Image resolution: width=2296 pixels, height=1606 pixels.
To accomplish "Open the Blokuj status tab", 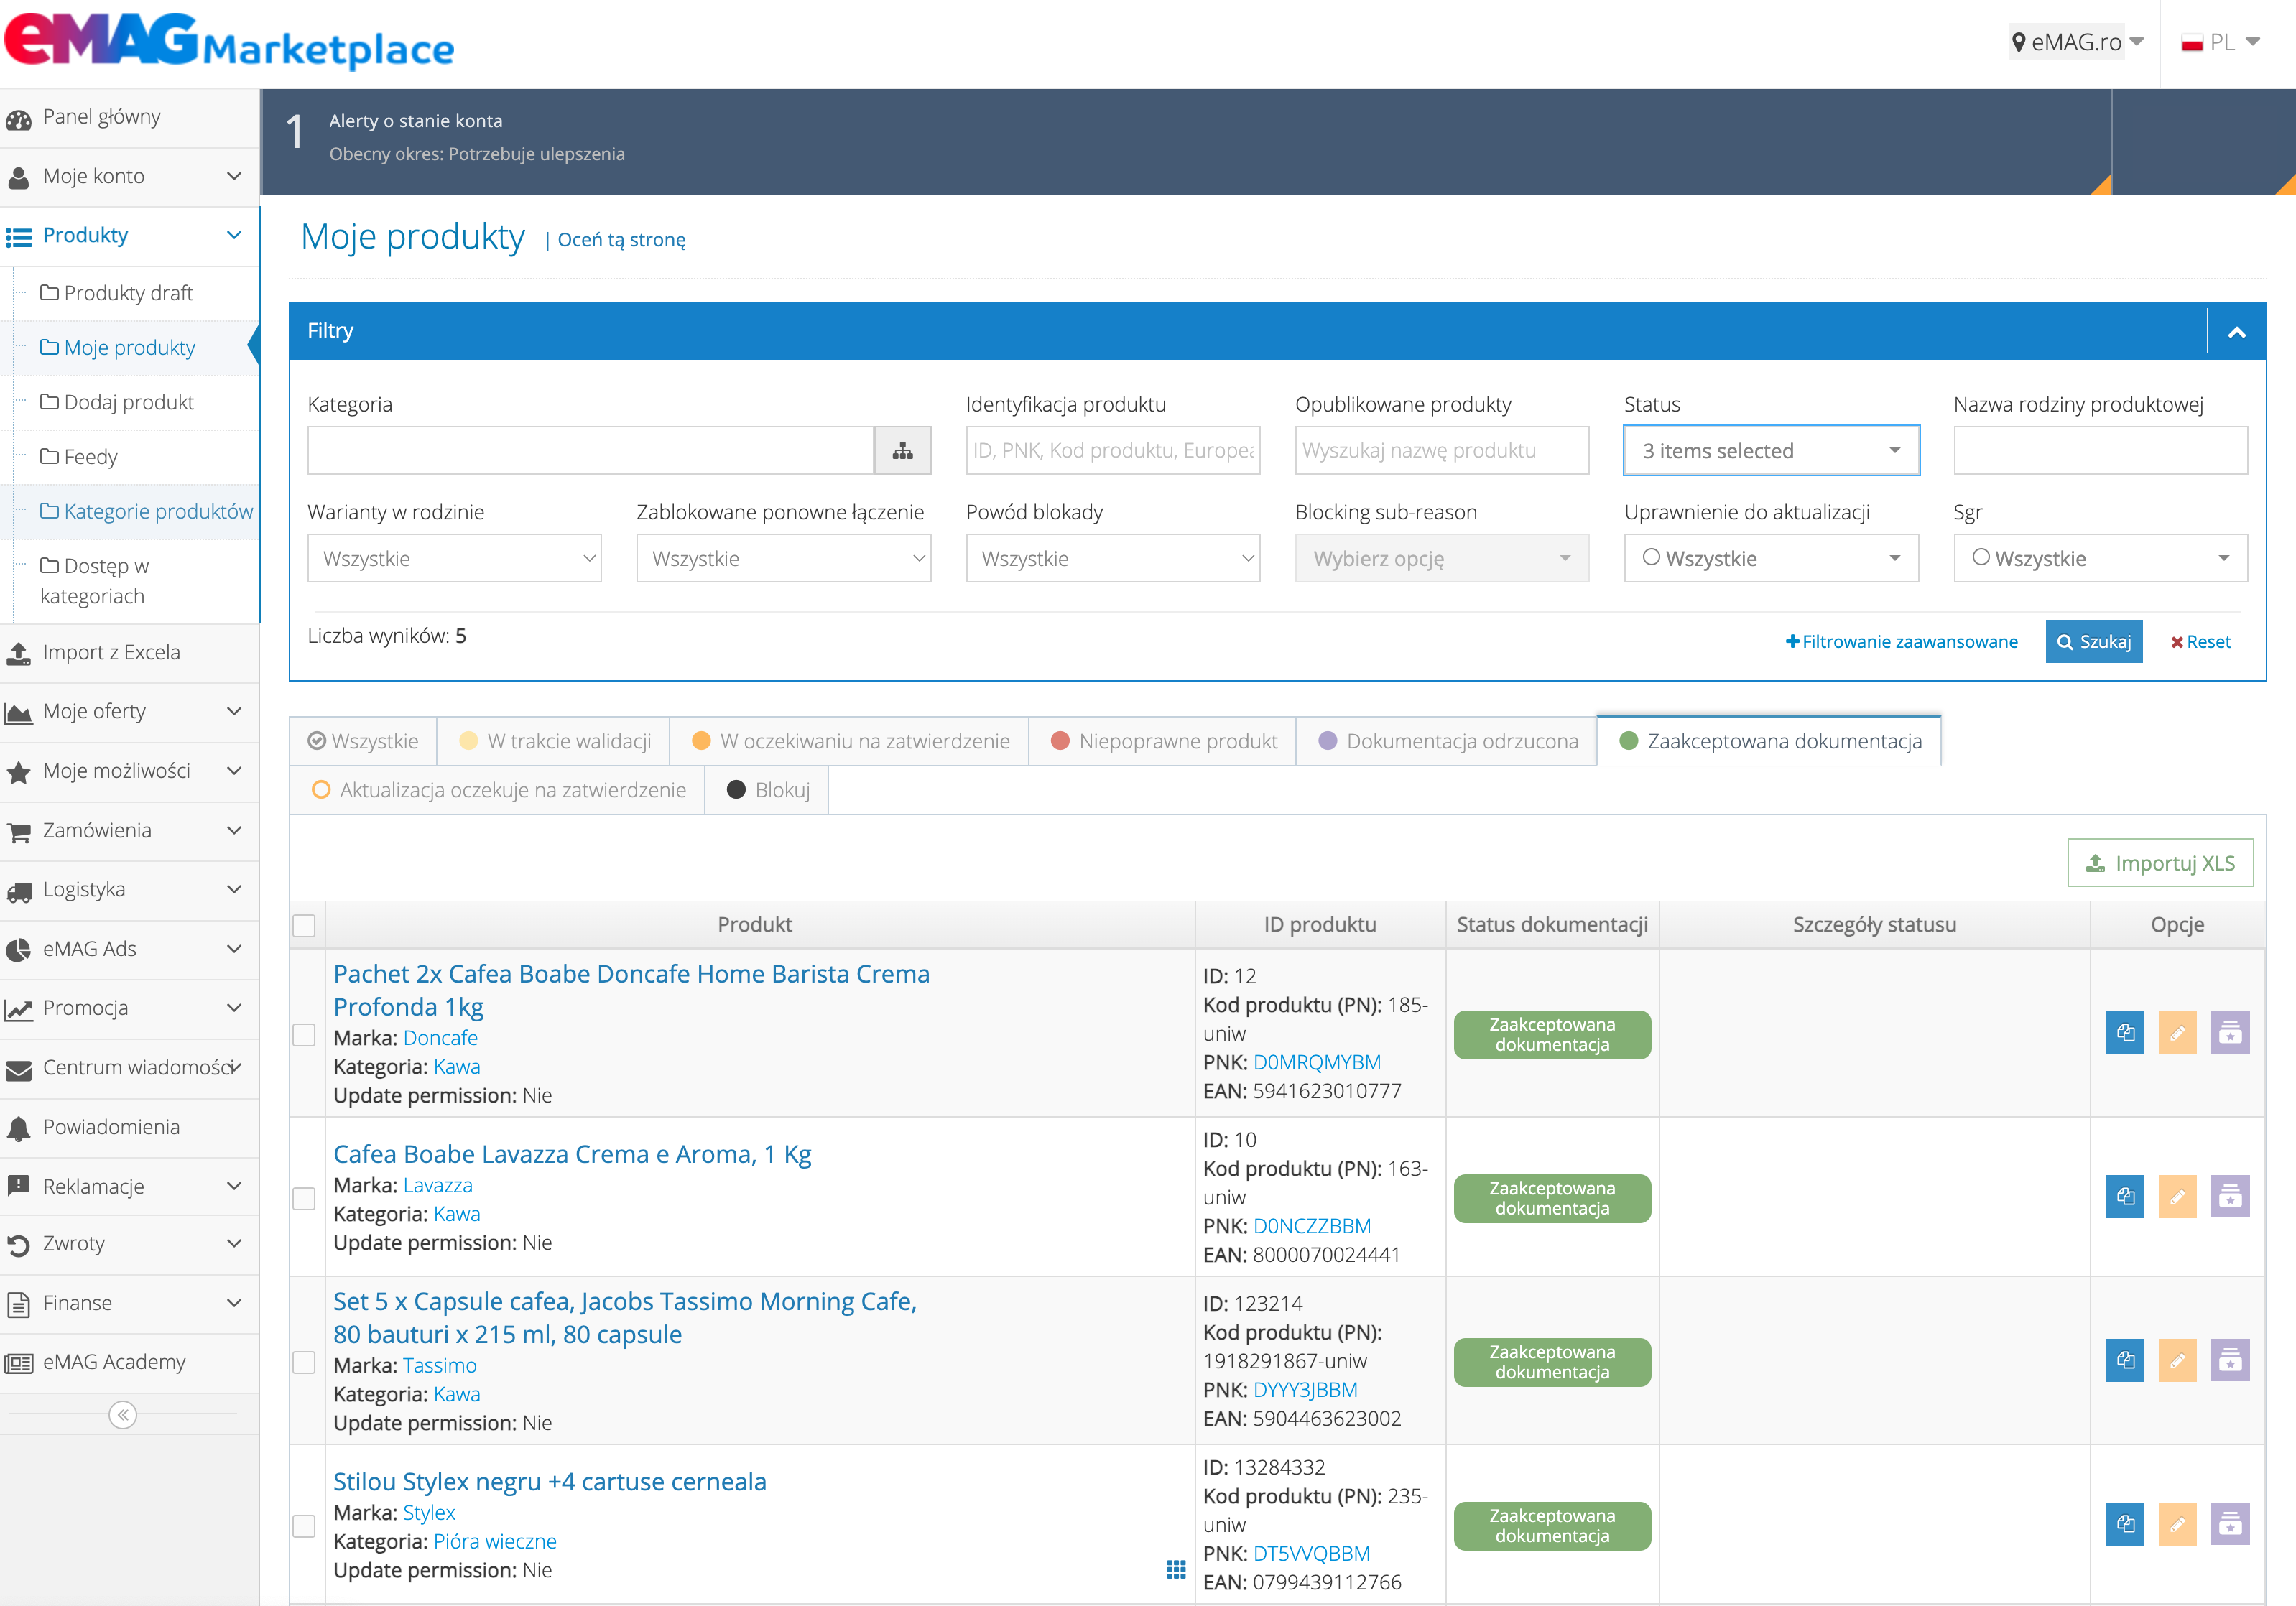I will tap(767, 790).
